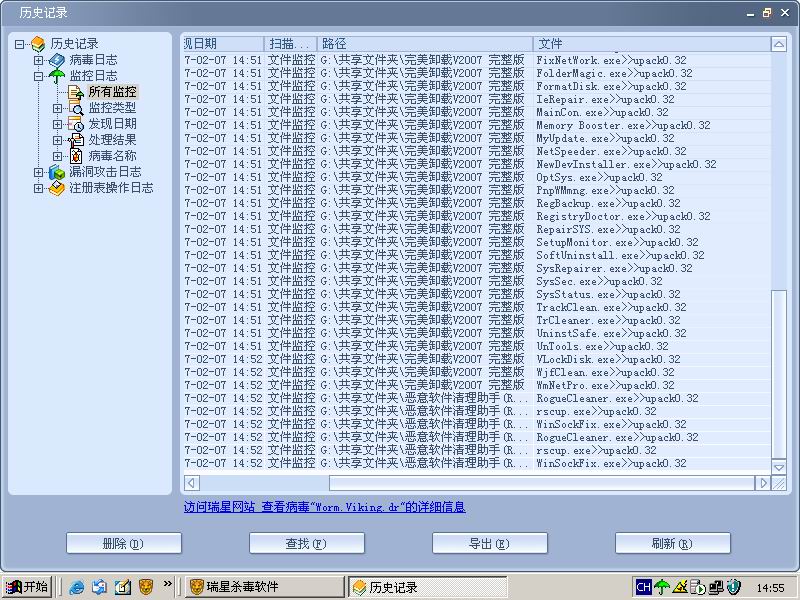Expand the 发现日期 node
This screenshot has width=800, height=600.
coord(58,124)
